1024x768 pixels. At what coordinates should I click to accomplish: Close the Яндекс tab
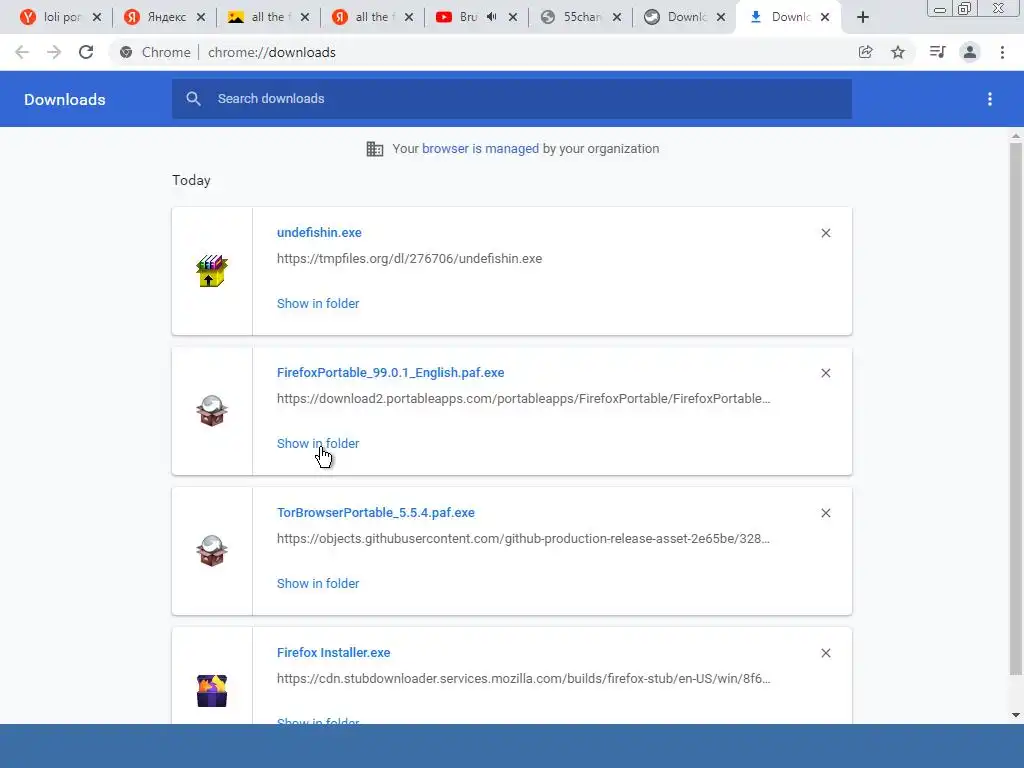tap(200, 17)
